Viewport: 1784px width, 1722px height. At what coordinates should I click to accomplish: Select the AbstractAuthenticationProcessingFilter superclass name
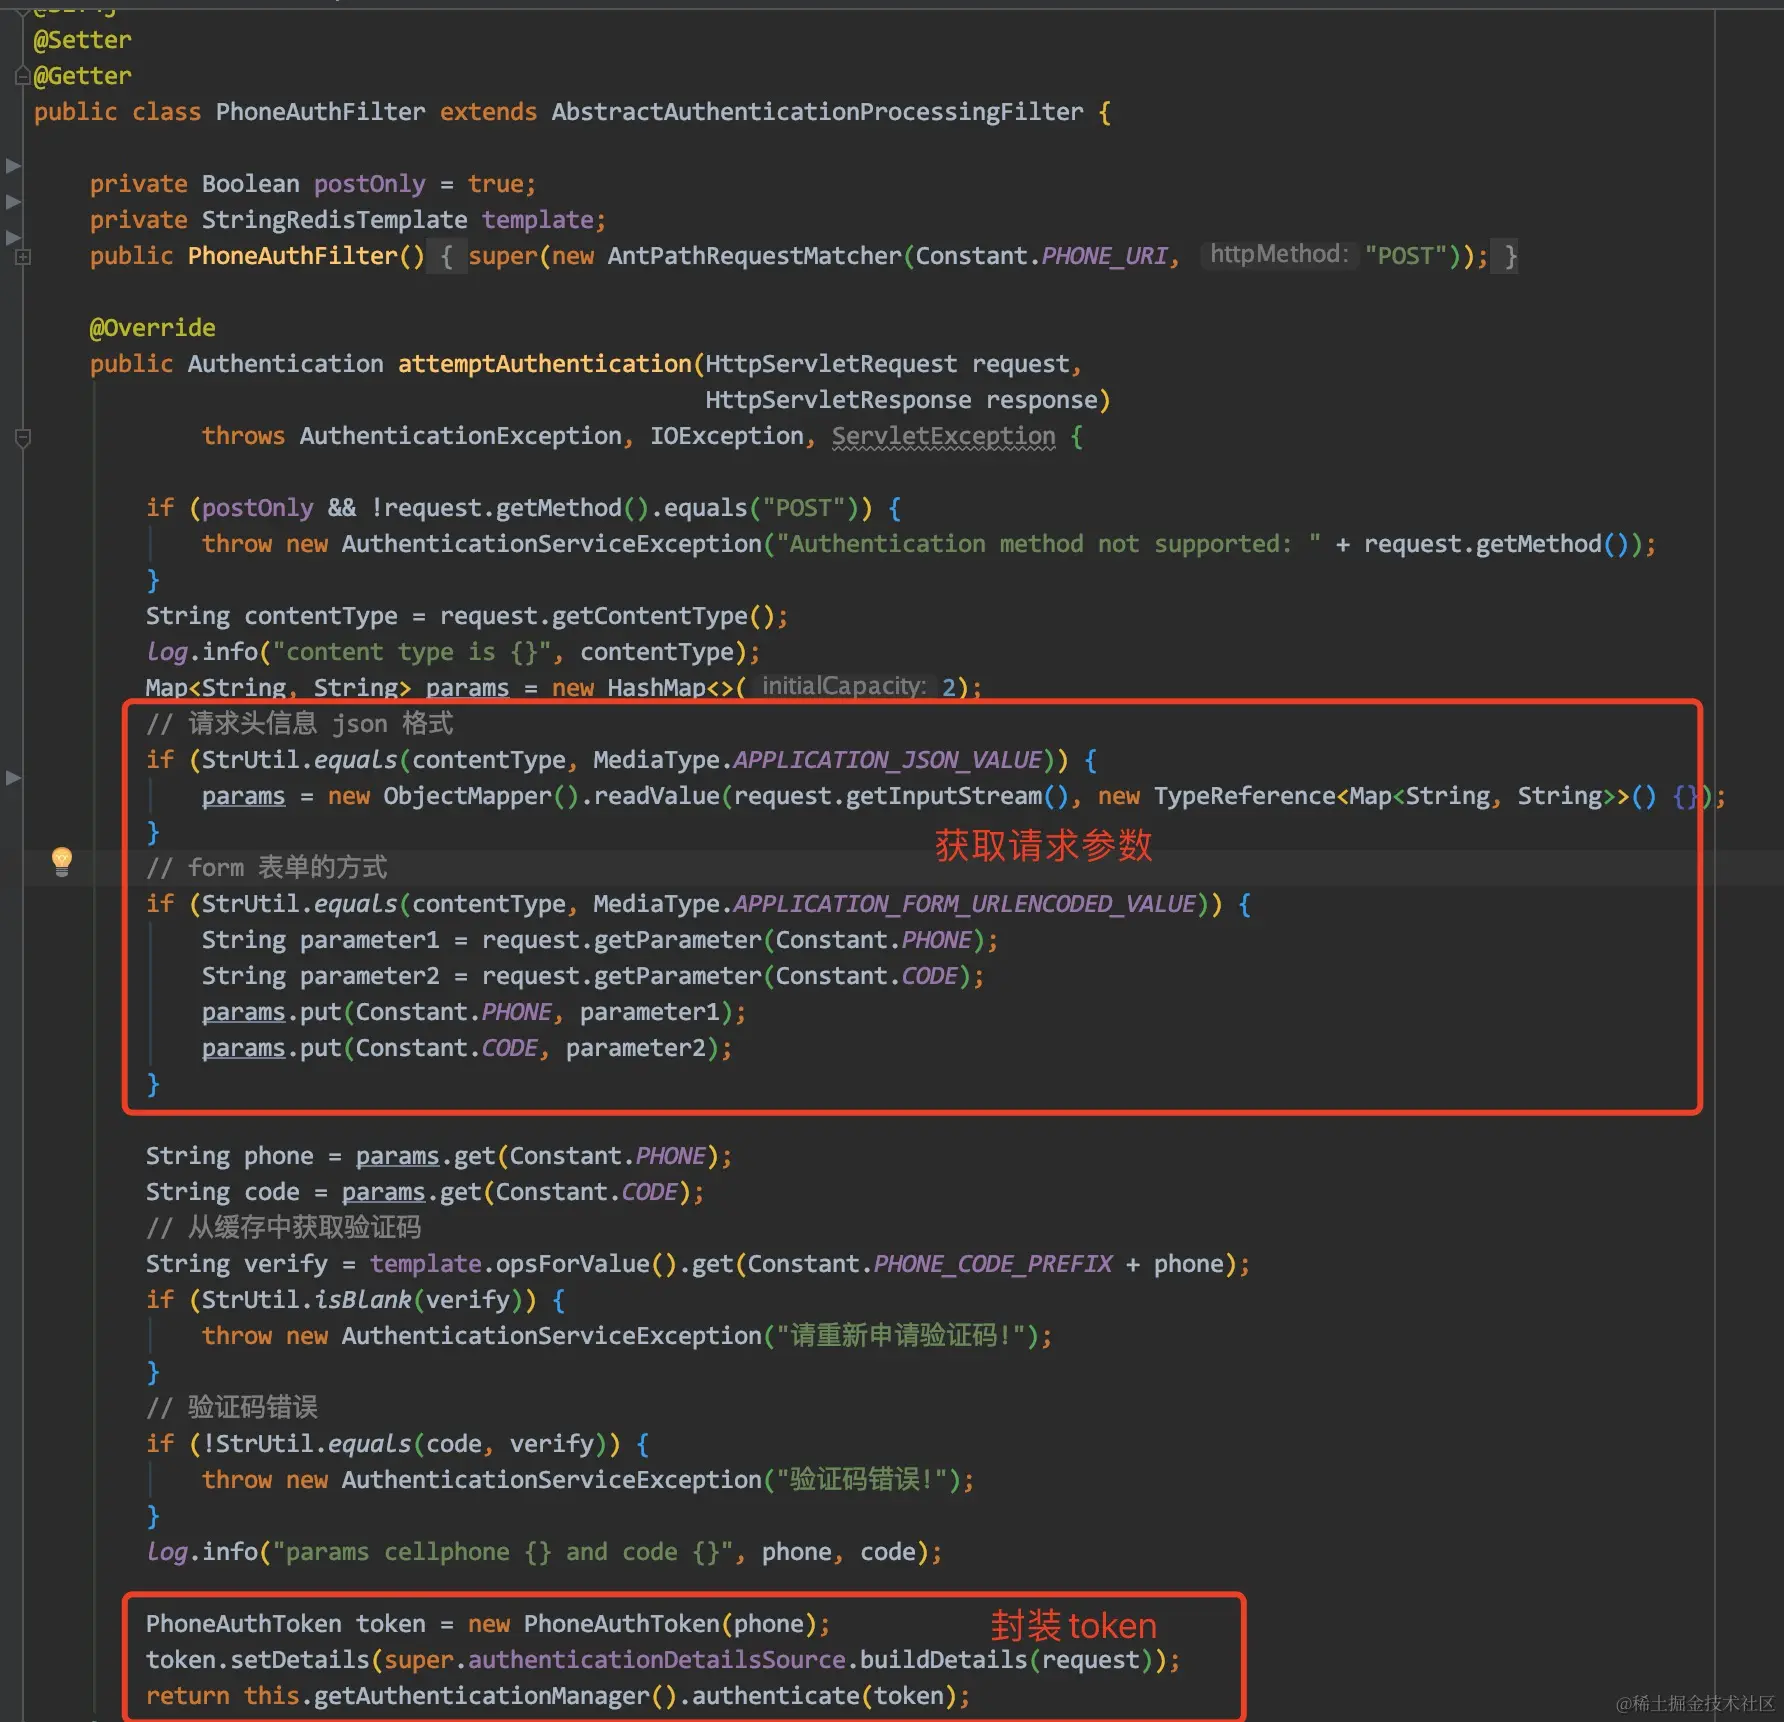817,112
